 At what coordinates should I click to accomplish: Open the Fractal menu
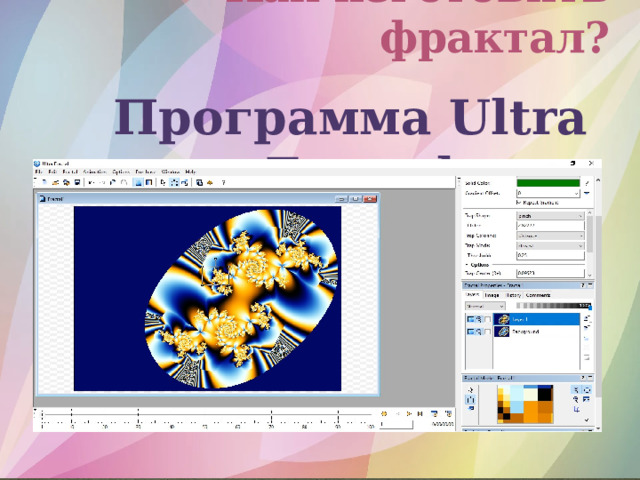click(x=70, y=172)
